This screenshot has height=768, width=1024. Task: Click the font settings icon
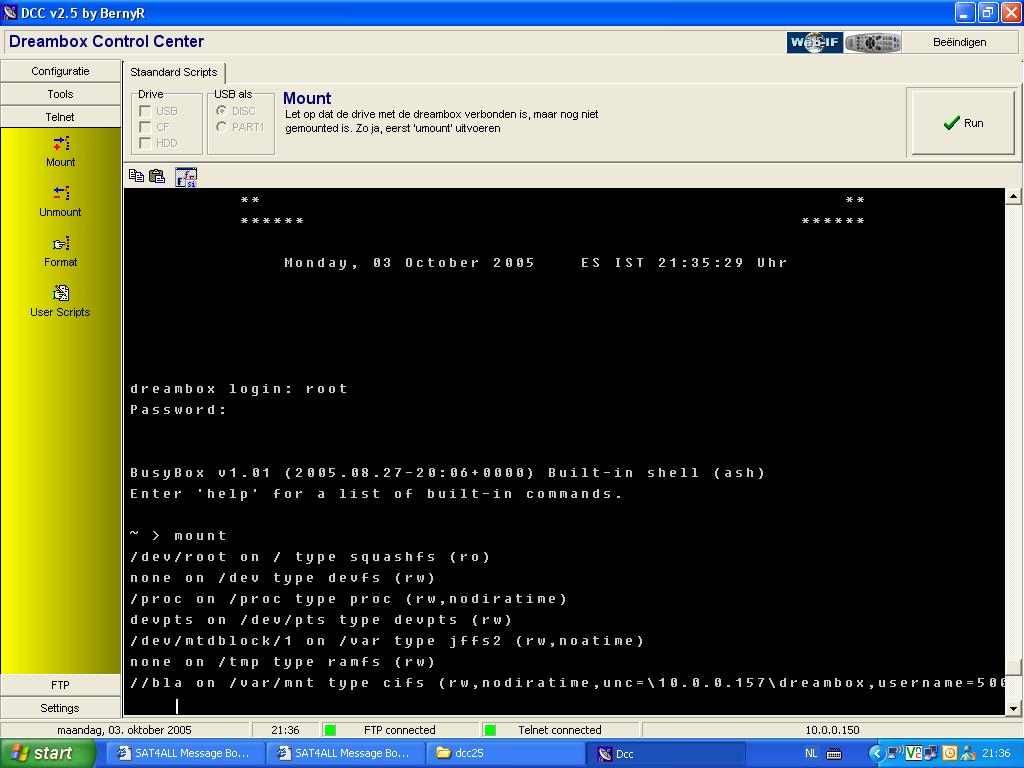186,177
